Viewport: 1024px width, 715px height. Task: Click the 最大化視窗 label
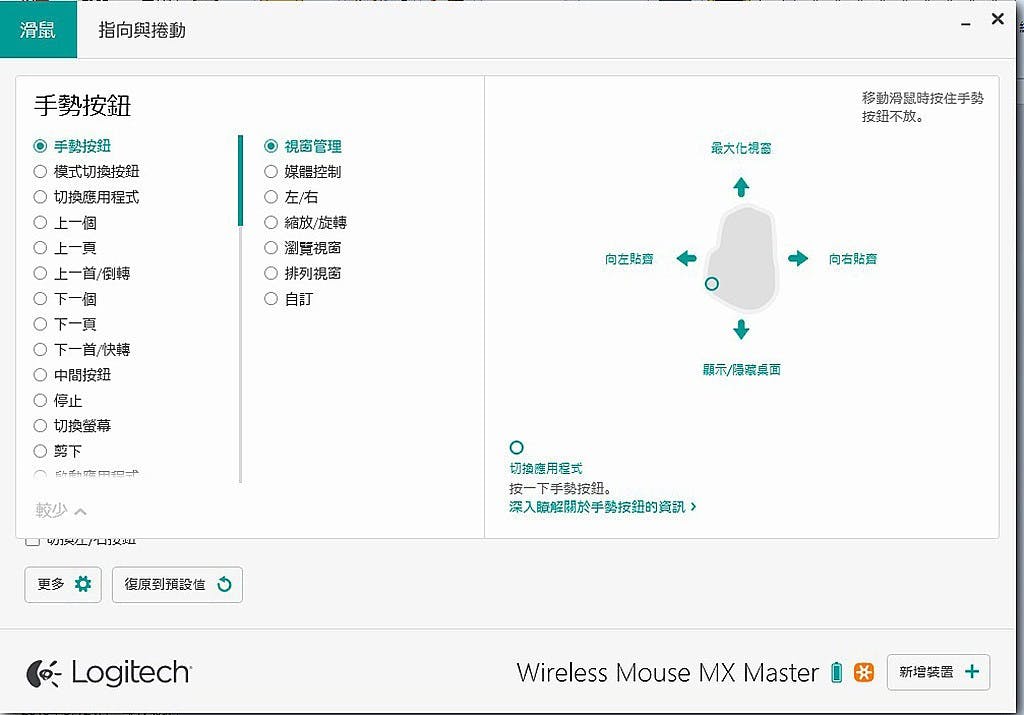click(x=741, y=148)
